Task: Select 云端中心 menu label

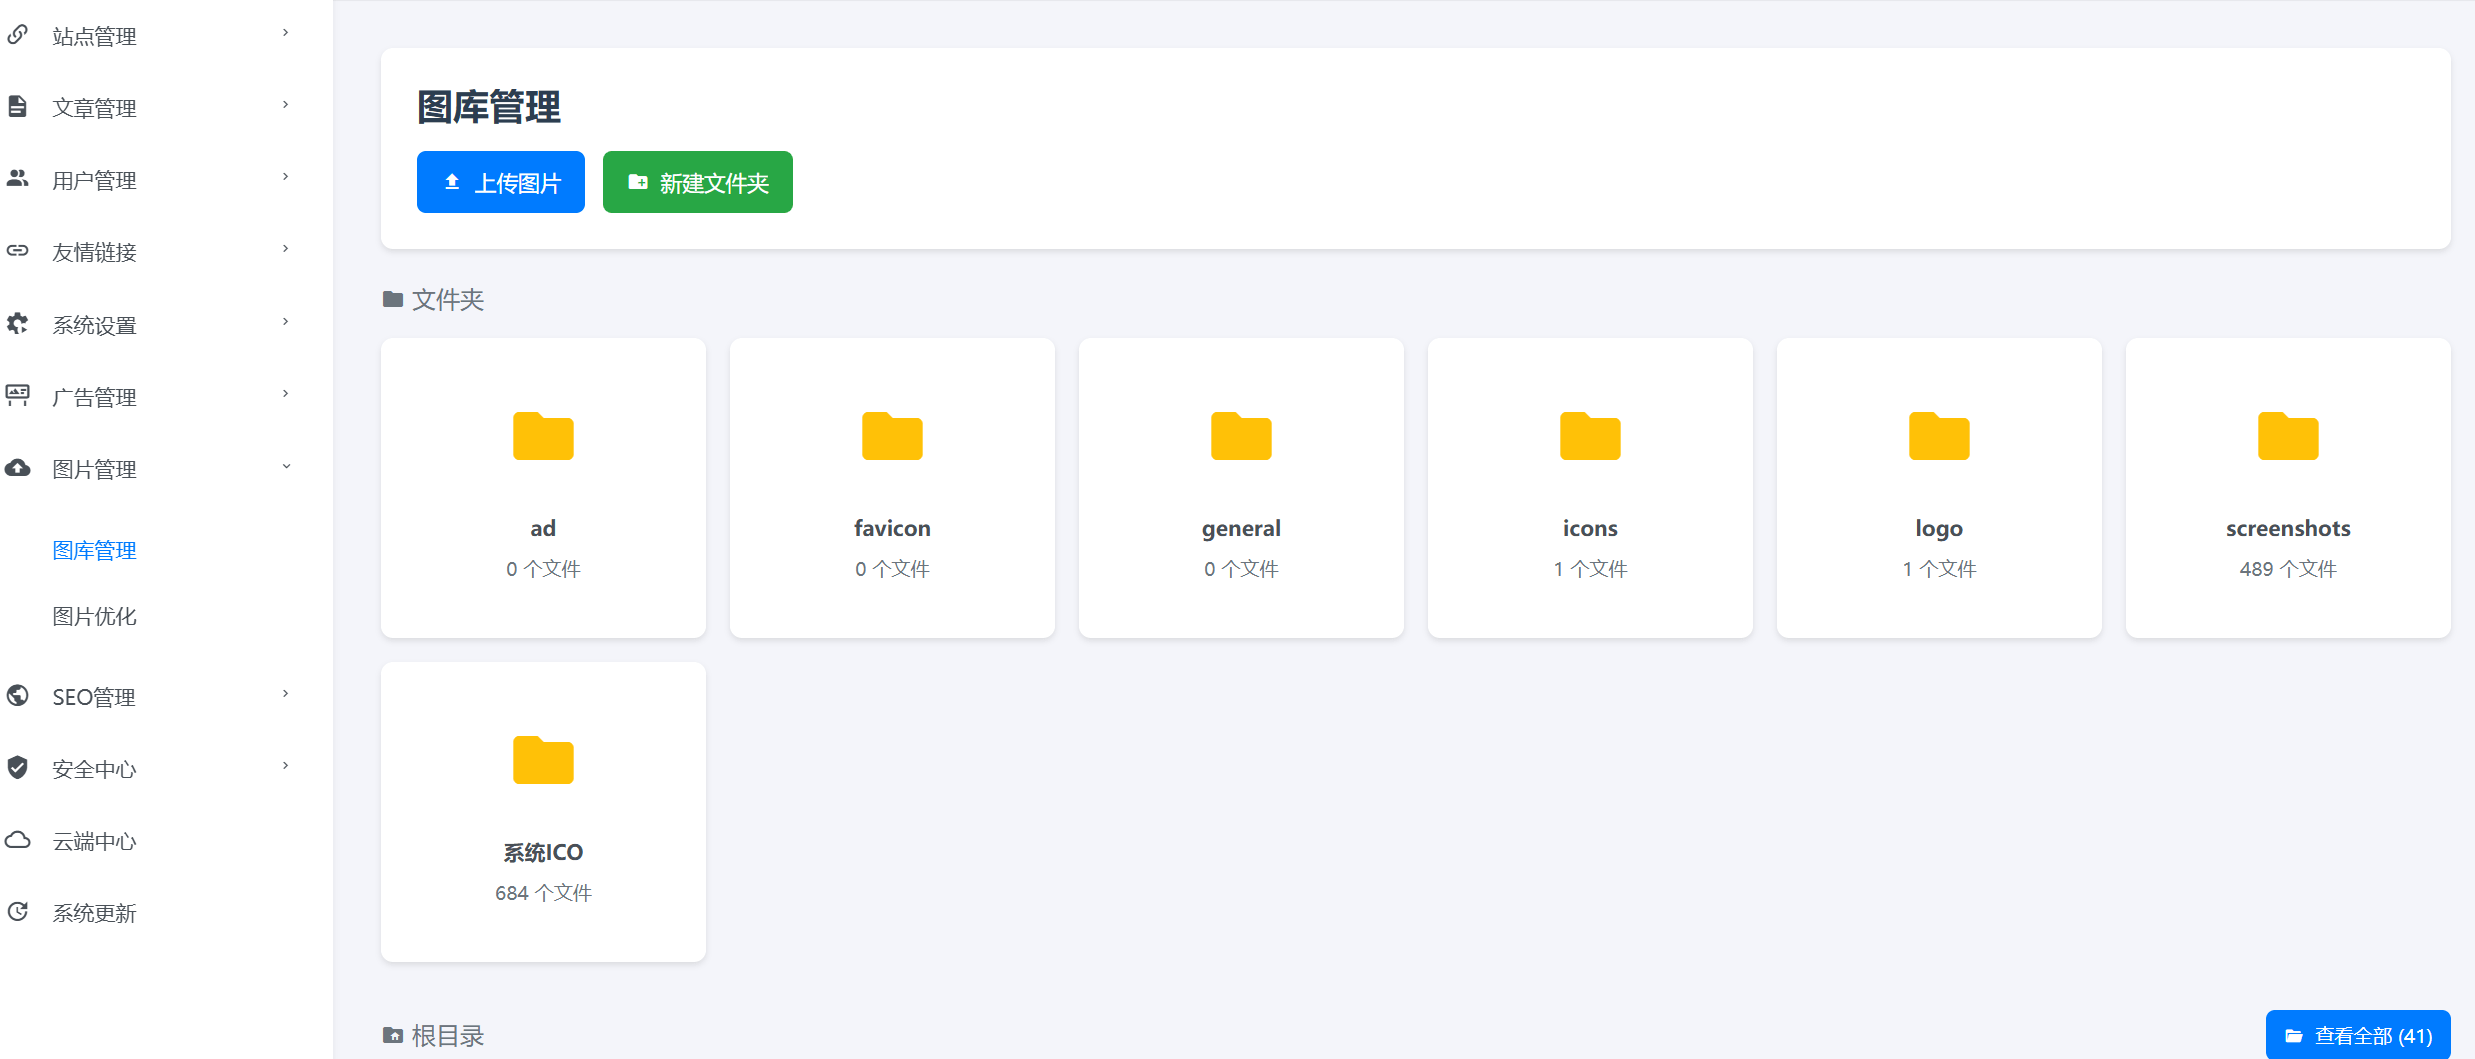Action: click(x=94, y=841)
